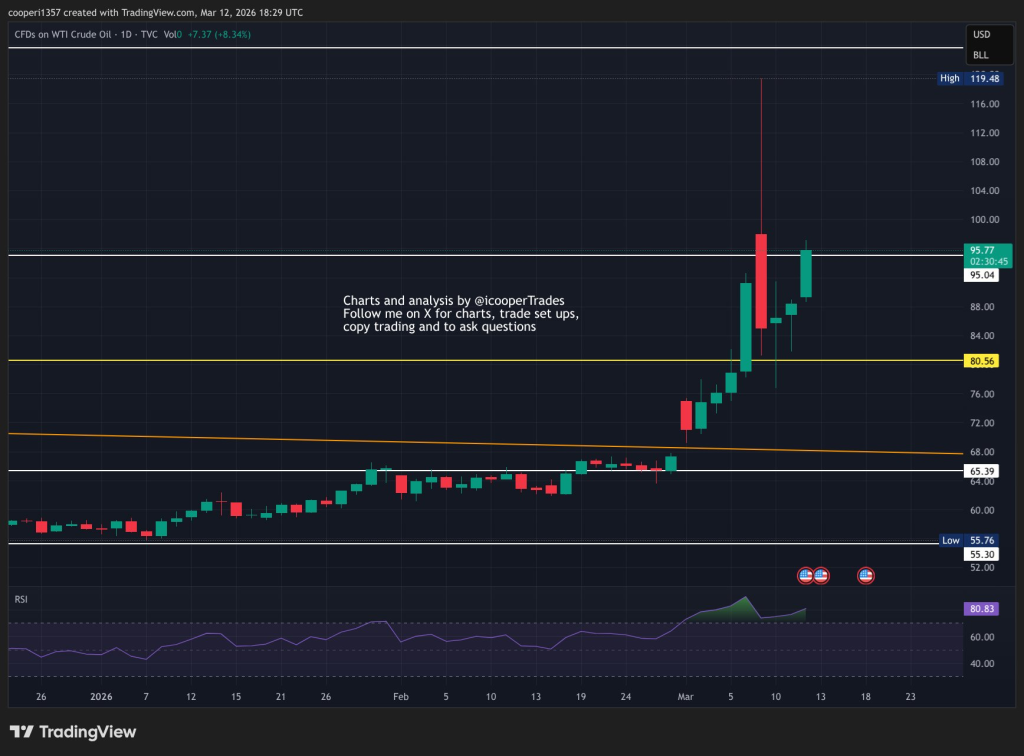Click the 55.30 price level label
The height and width of the screenshot is (756, 1024).
(x=980, y=553)
